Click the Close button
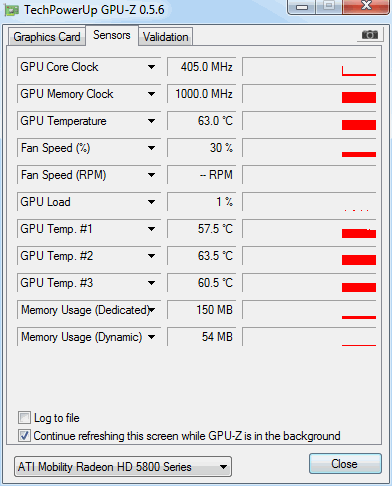 [x=345, y=464]
